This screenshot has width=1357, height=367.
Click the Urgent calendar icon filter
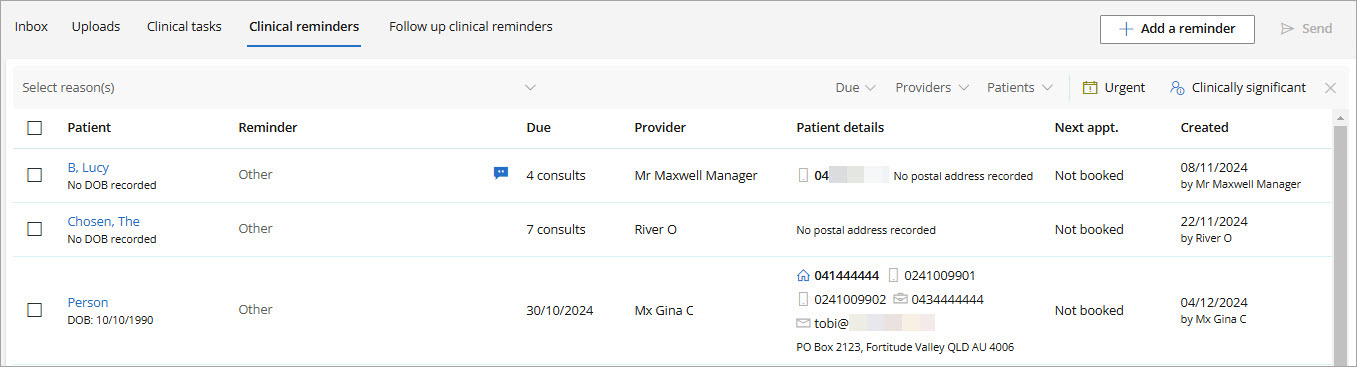[x=1090, y=88]
